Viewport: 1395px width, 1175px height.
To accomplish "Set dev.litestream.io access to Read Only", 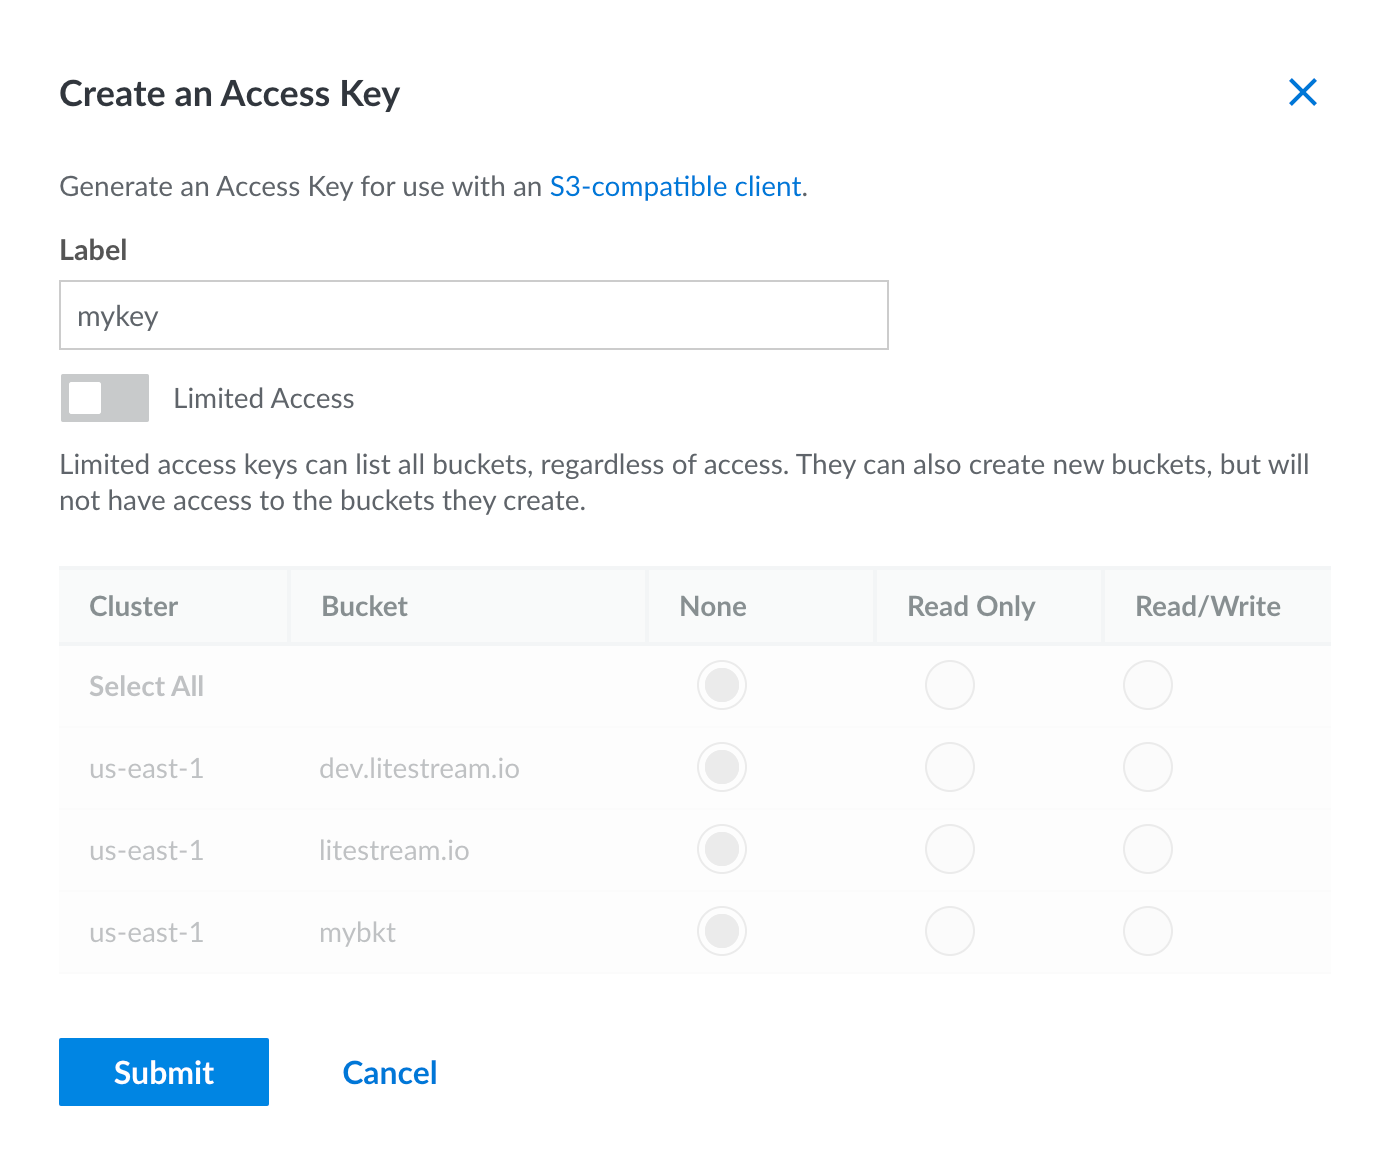I will [x=949, y=767].
